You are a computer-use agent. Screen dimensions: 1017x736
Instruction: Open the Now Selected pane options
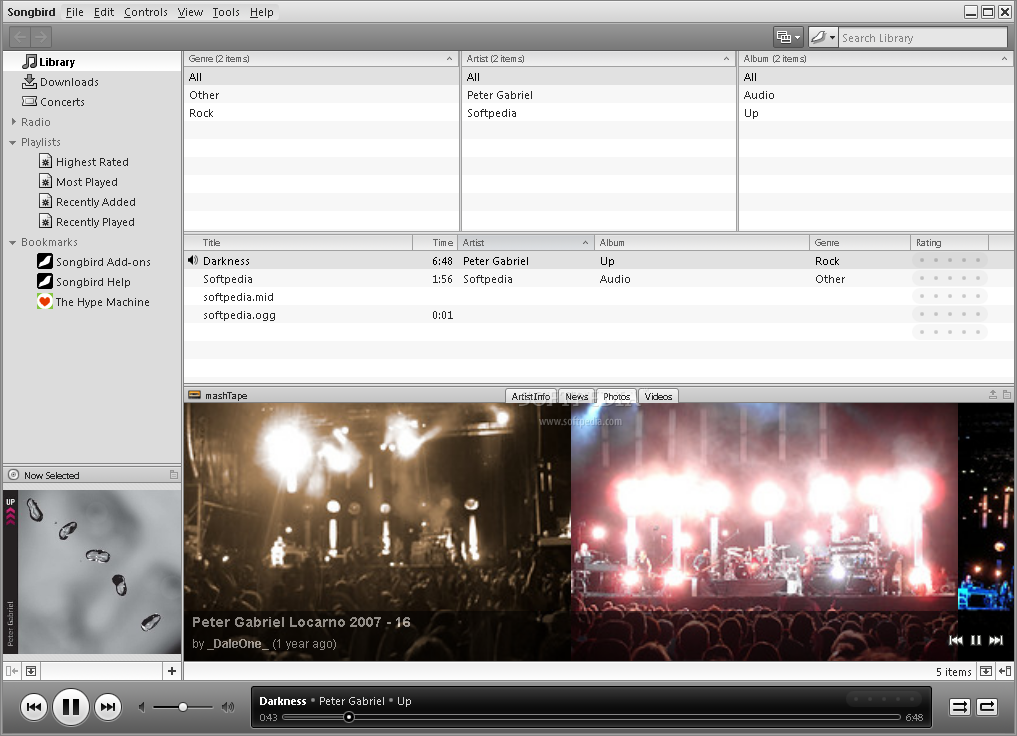pos(174,475)
